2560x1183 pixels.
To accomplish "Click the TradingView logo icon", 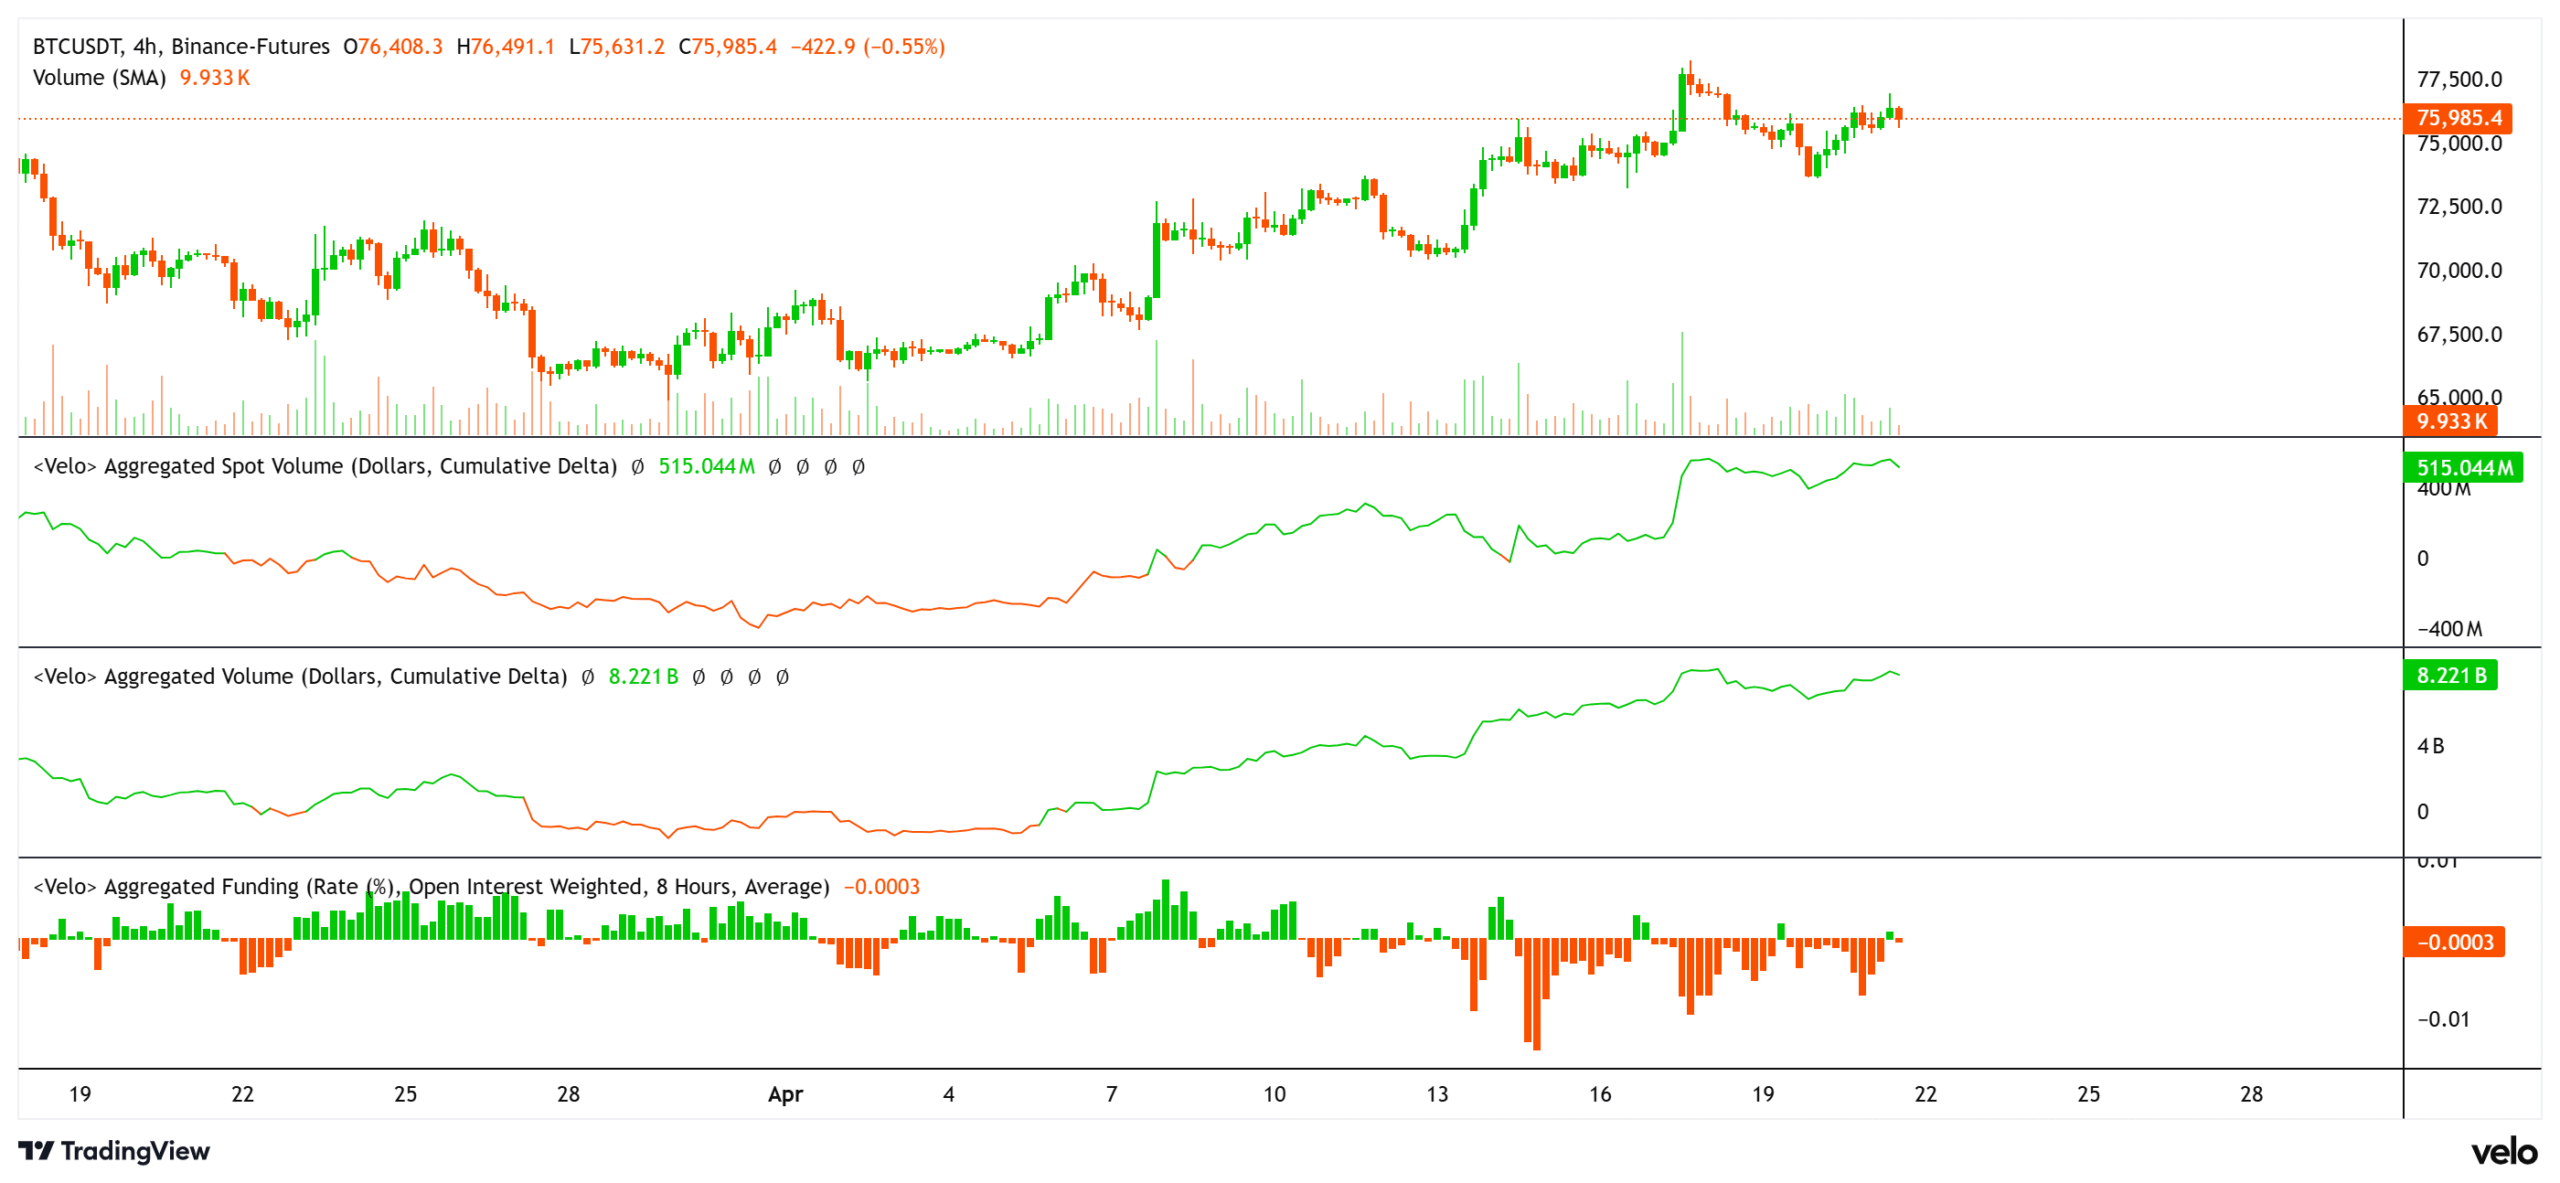I will point(38,1152).
